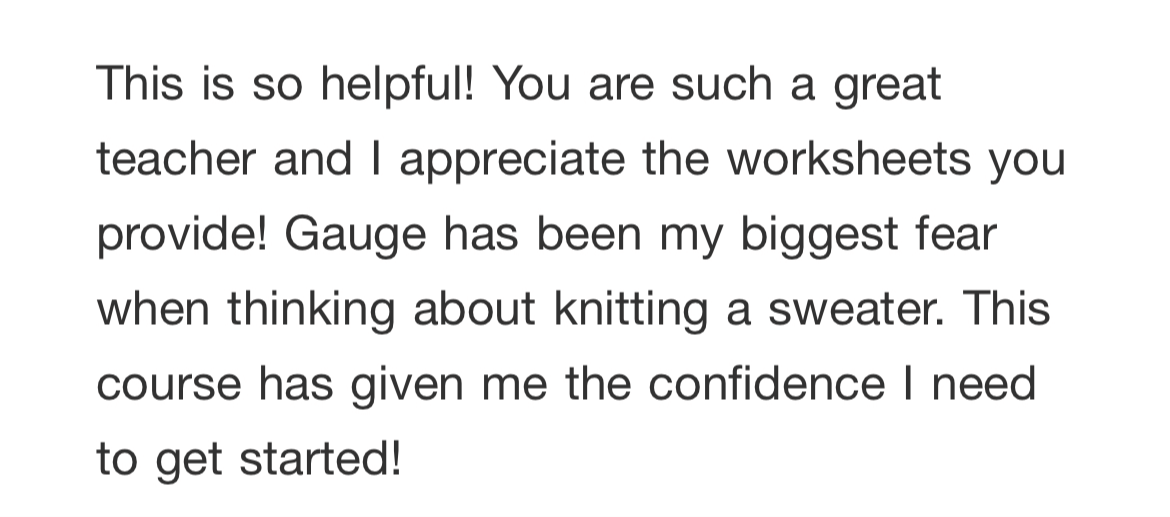Click the word "You" in first line
Screen dimensions: 1170x517
[531, 84]
